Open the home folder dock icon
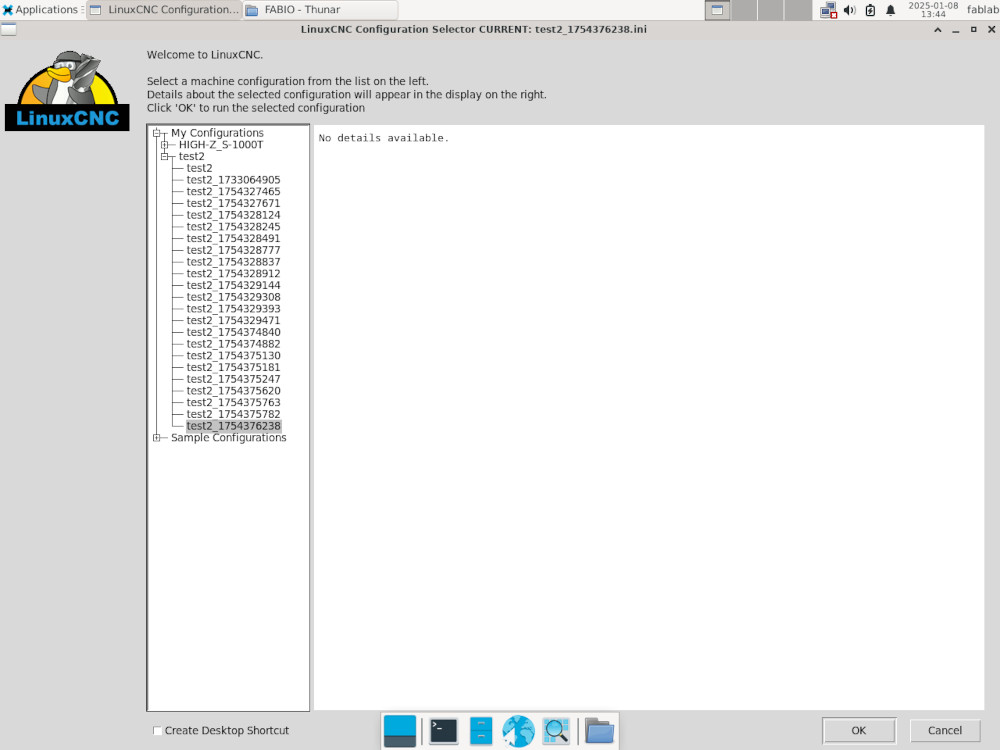This screenshot has height=750, width=1000. [x=599, y=731]
